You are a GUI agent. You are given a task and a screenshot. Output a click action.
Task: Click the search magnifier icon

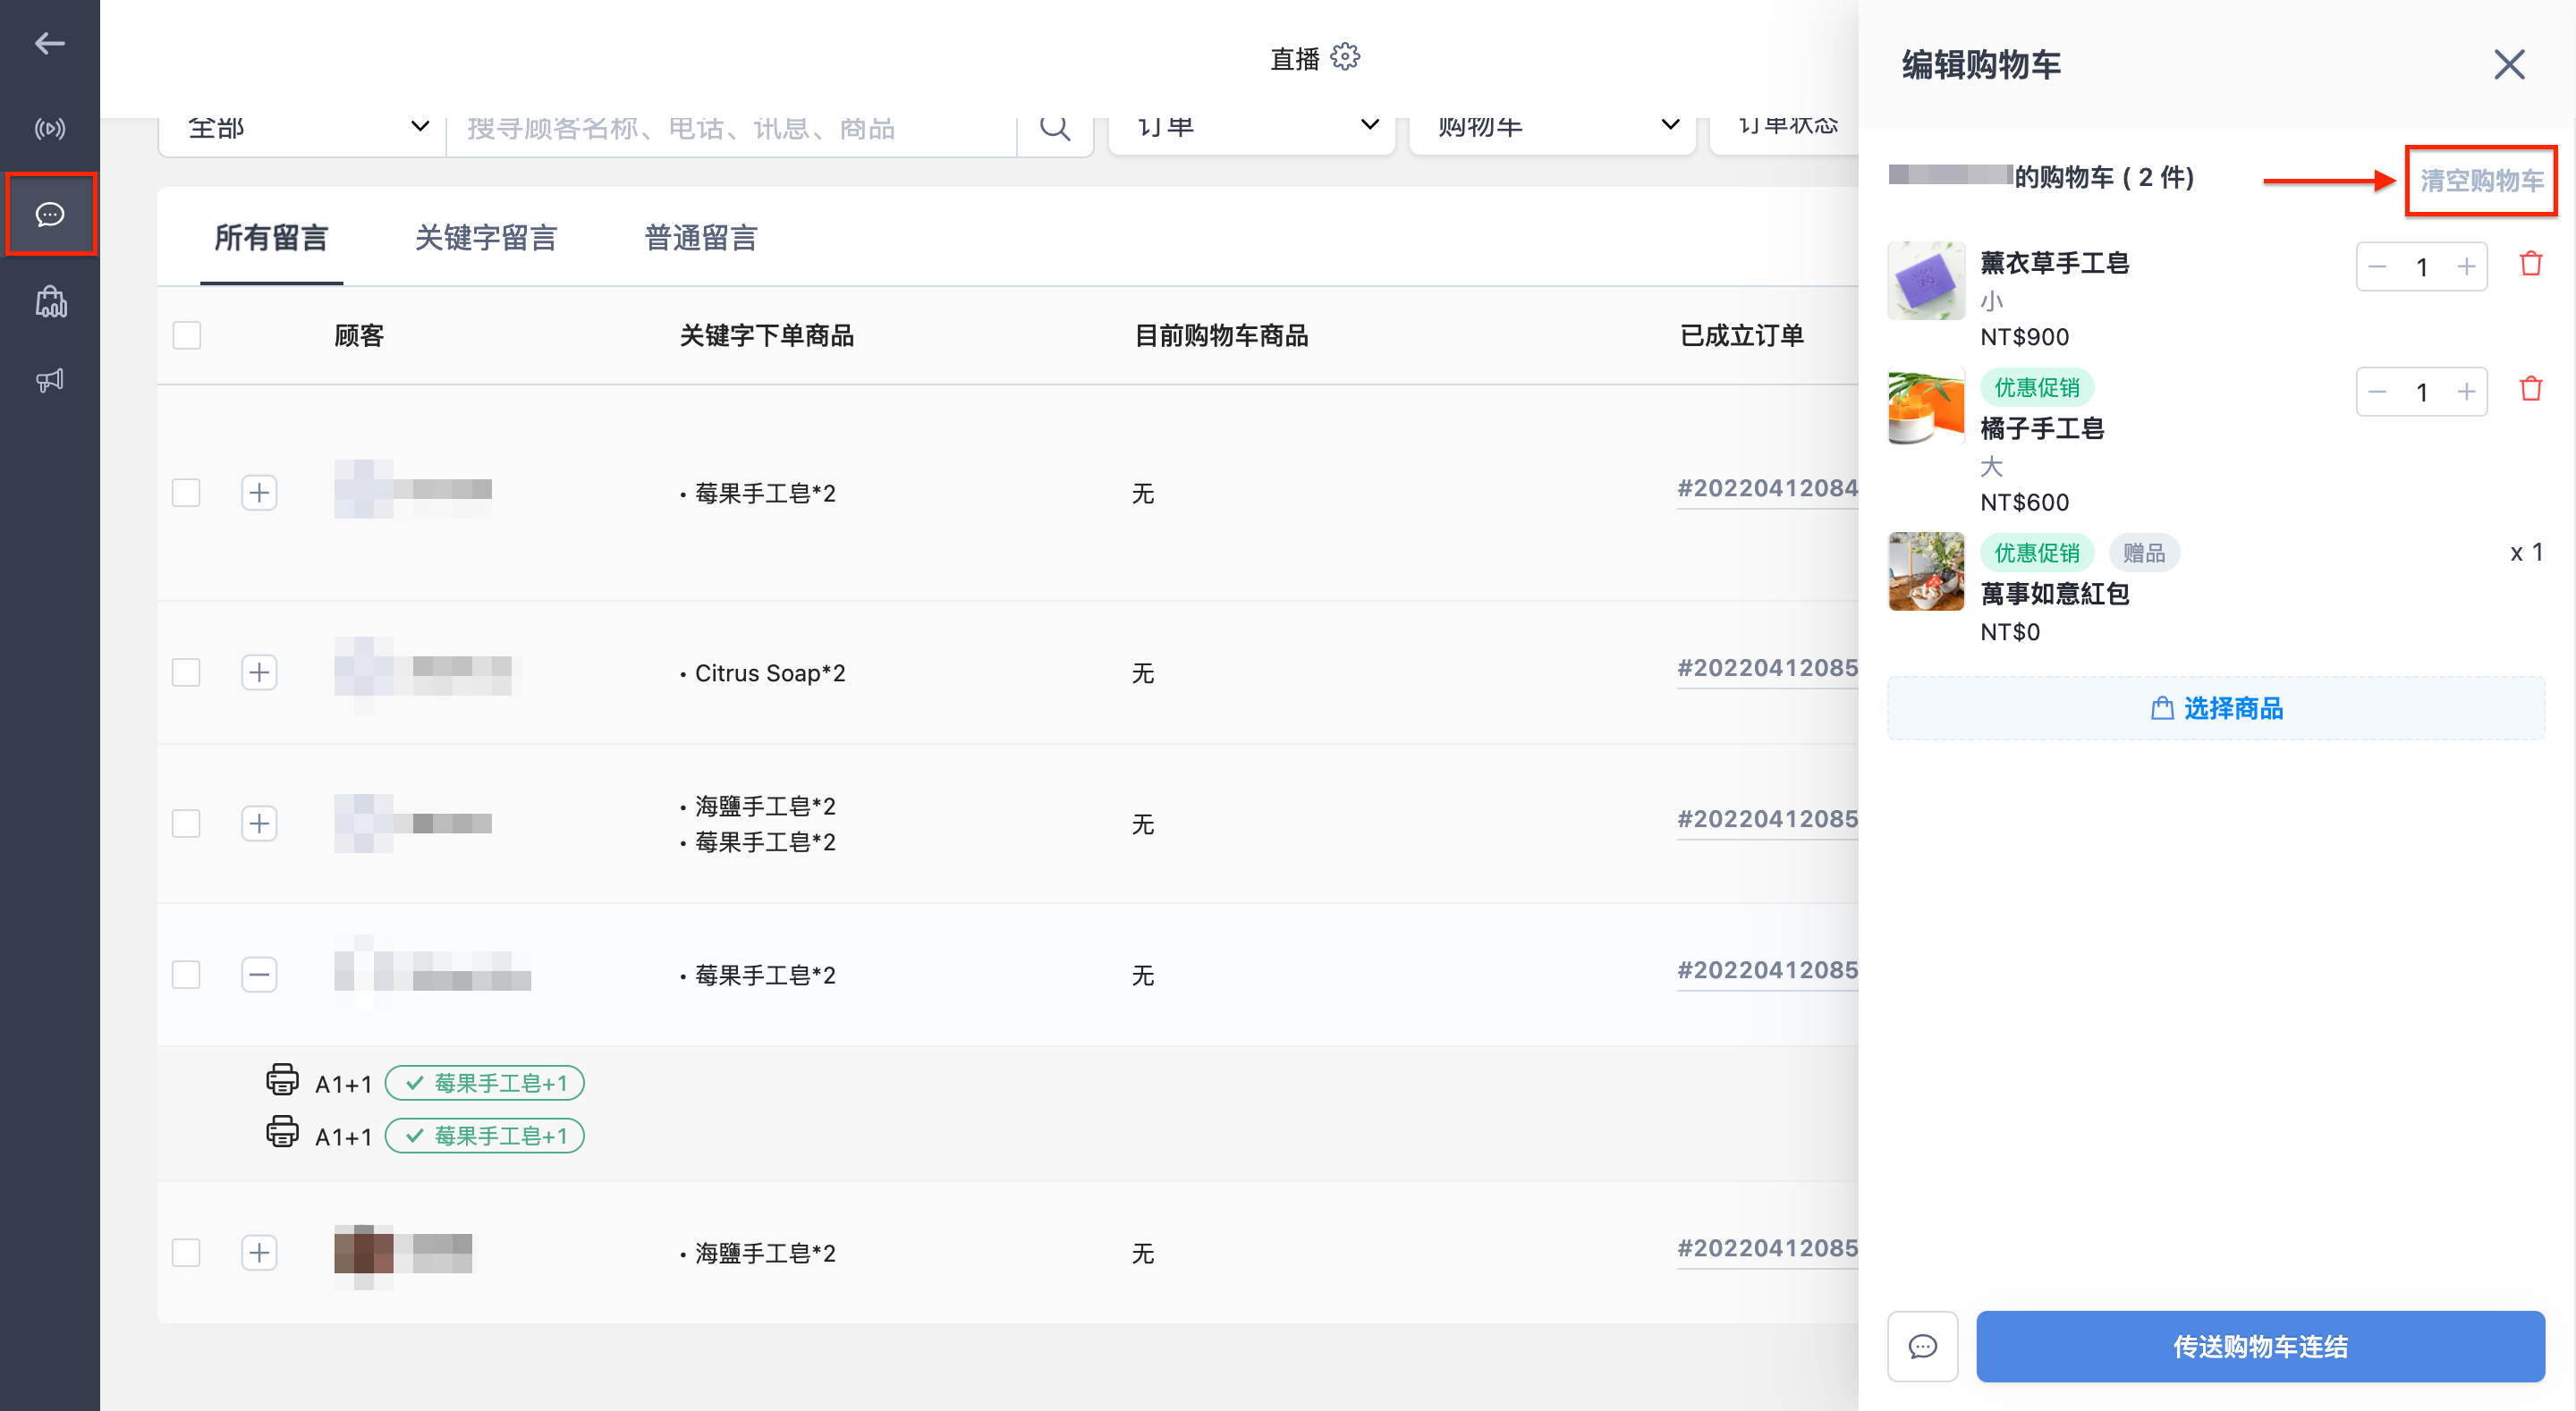1054,128
